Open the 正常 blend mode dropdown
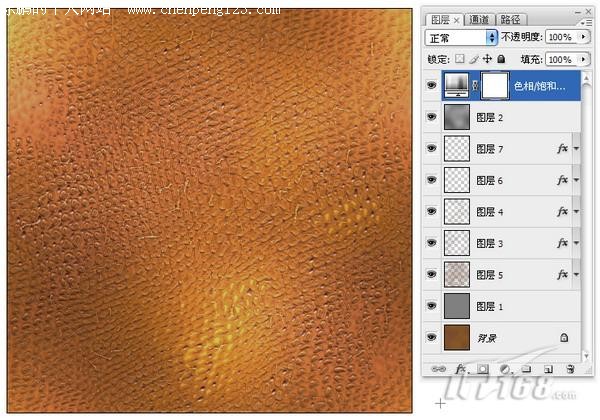The height and width of the screenshot is (420, 600). tap(461, 37)
